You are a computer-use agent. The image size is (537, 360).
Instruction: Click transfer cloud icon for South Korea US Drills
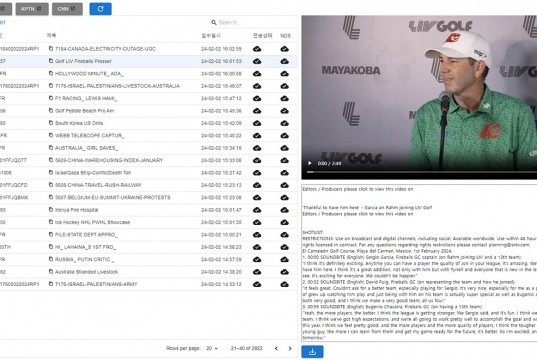coord(257,123)
